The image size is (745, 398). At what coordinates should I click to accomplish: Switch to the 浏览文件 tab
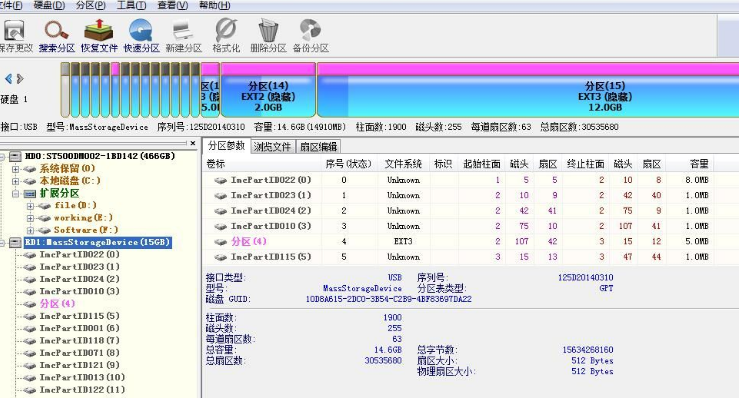[x=272, y=146]
